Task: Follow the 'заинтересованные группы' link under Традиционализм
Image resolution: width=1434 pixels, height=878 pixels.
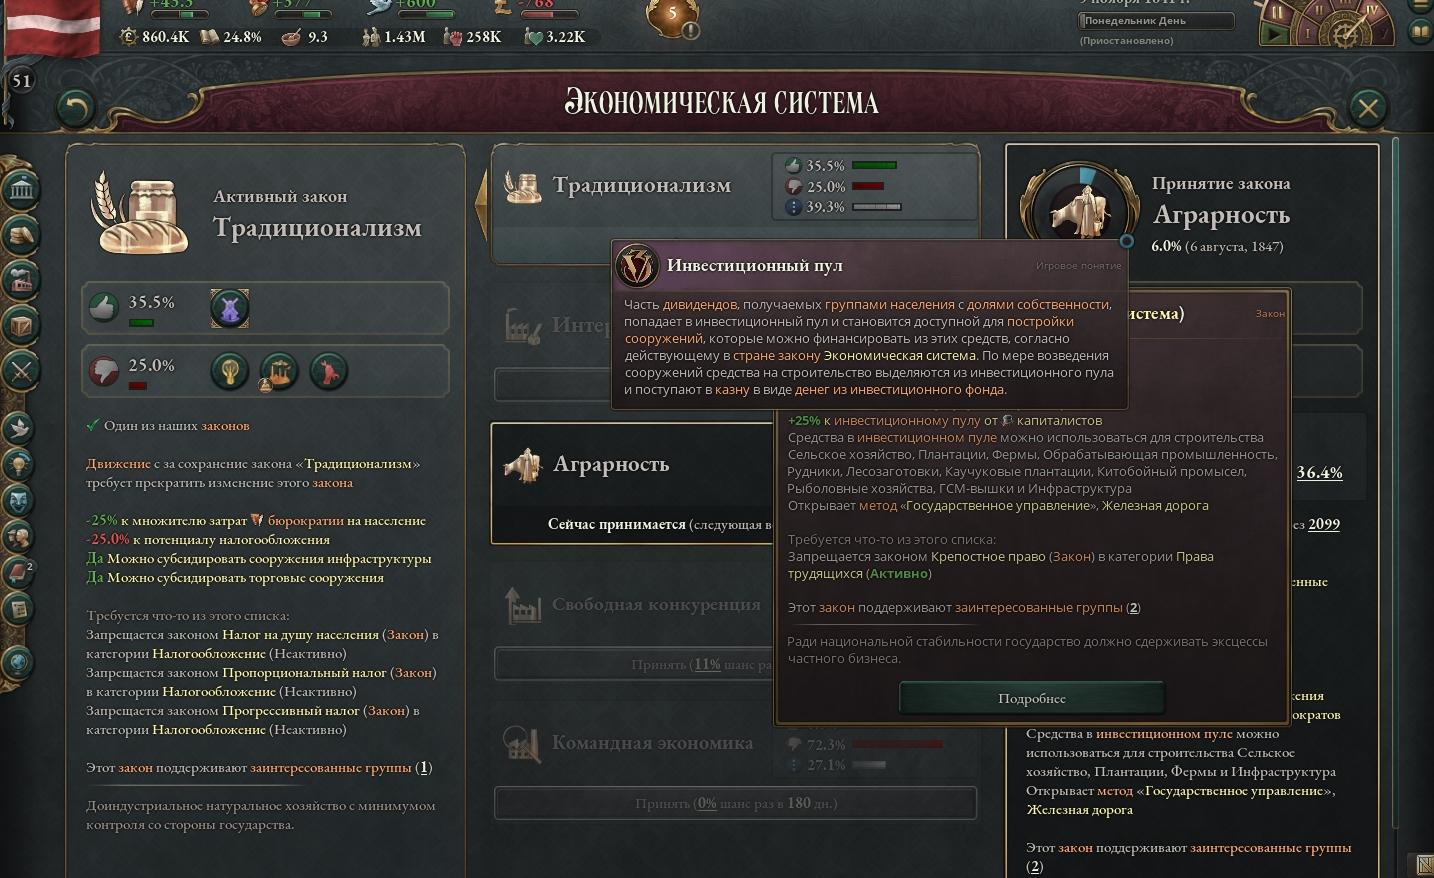Action: [x=330, y=767]
